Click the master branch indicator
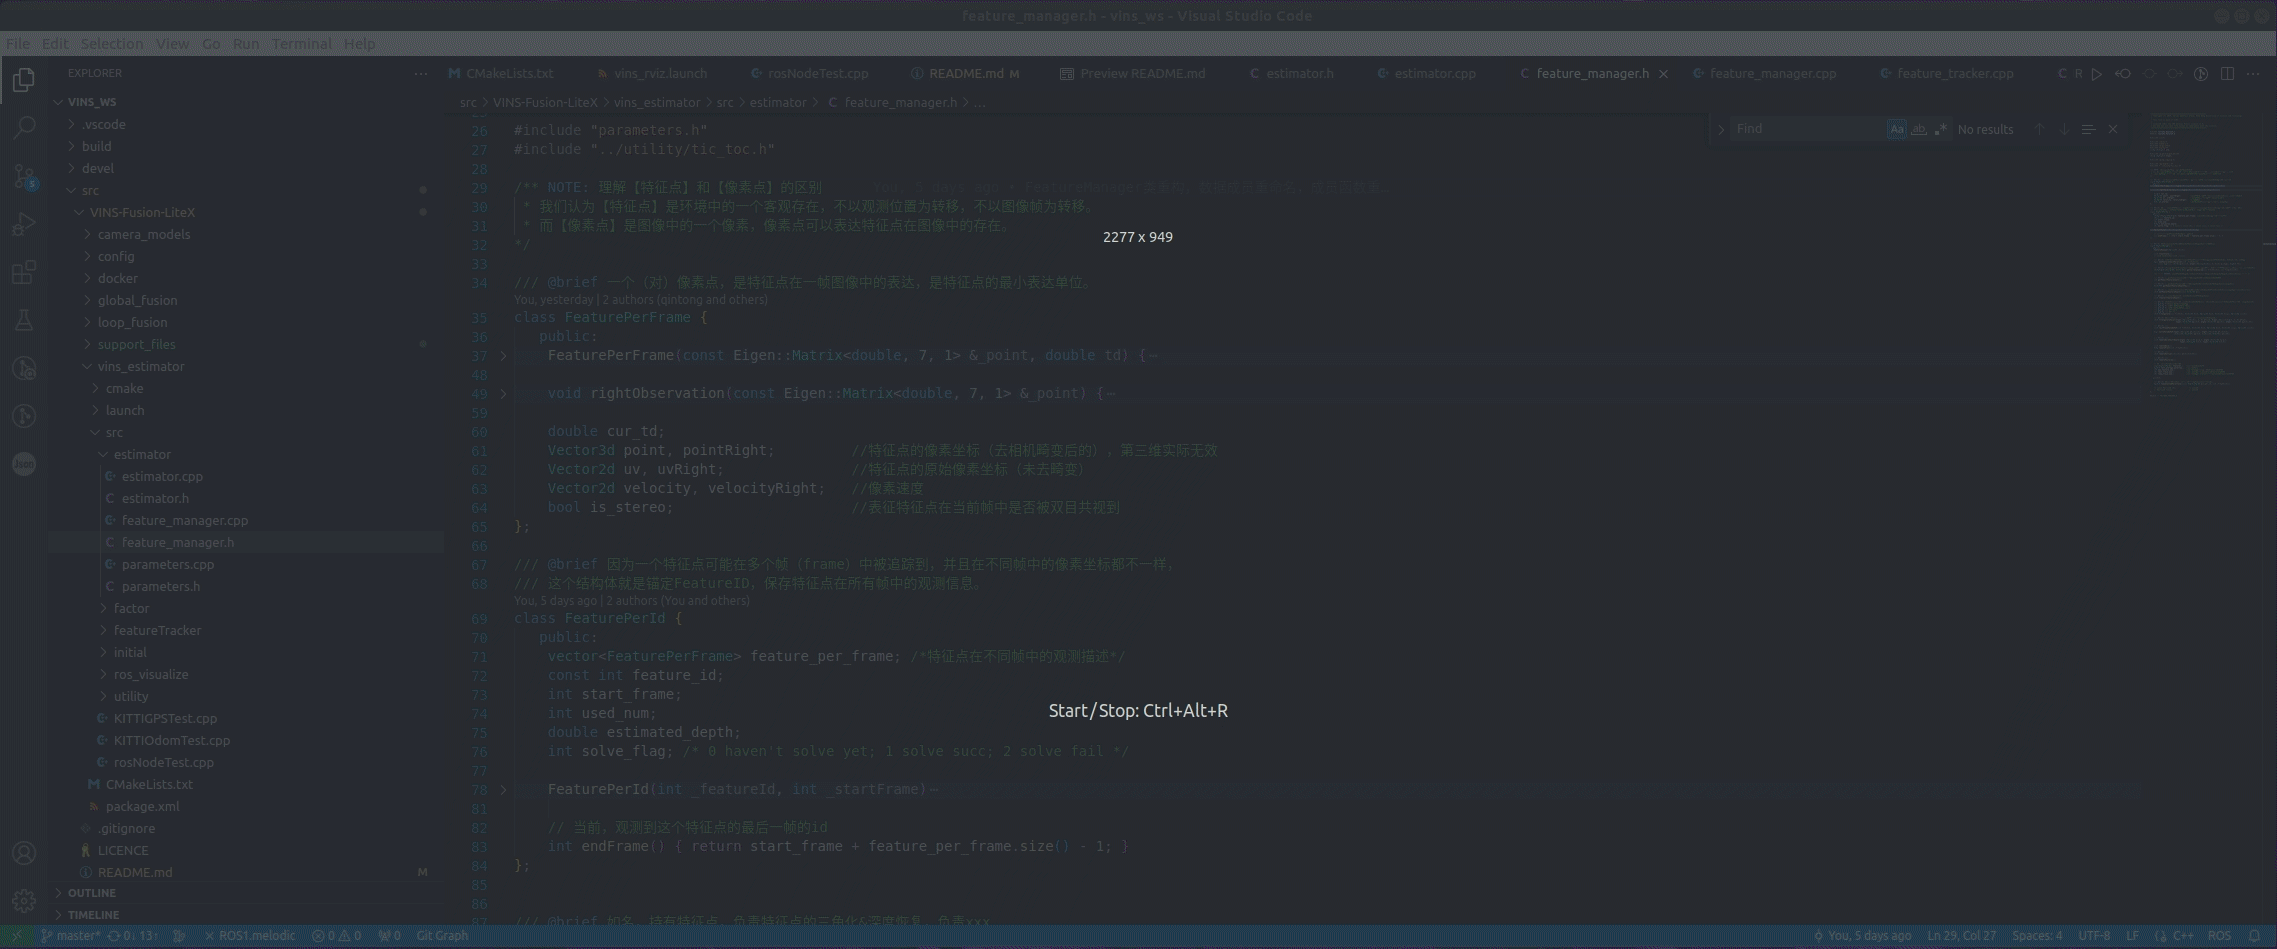The image size is (2277, 949). tap(70, 936)
